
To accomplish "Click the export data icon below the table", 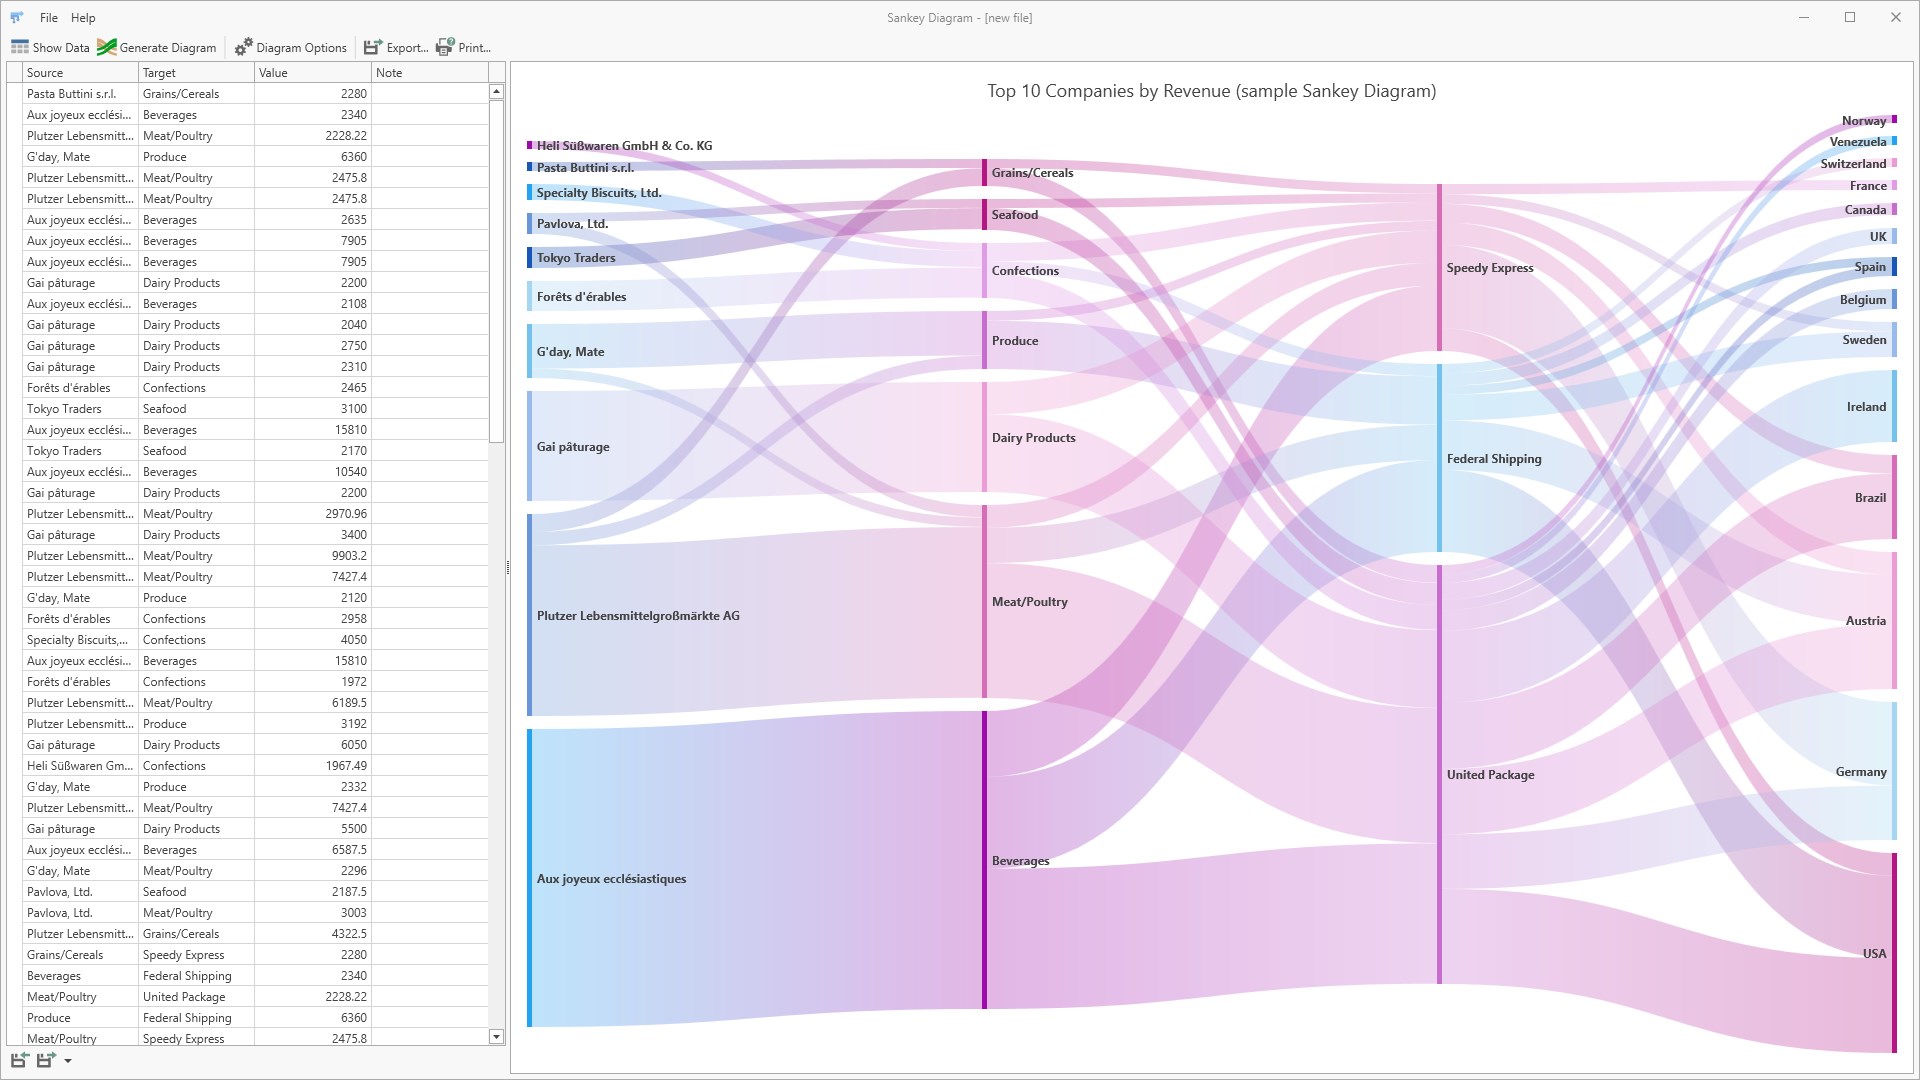I will click(46, 1060).
